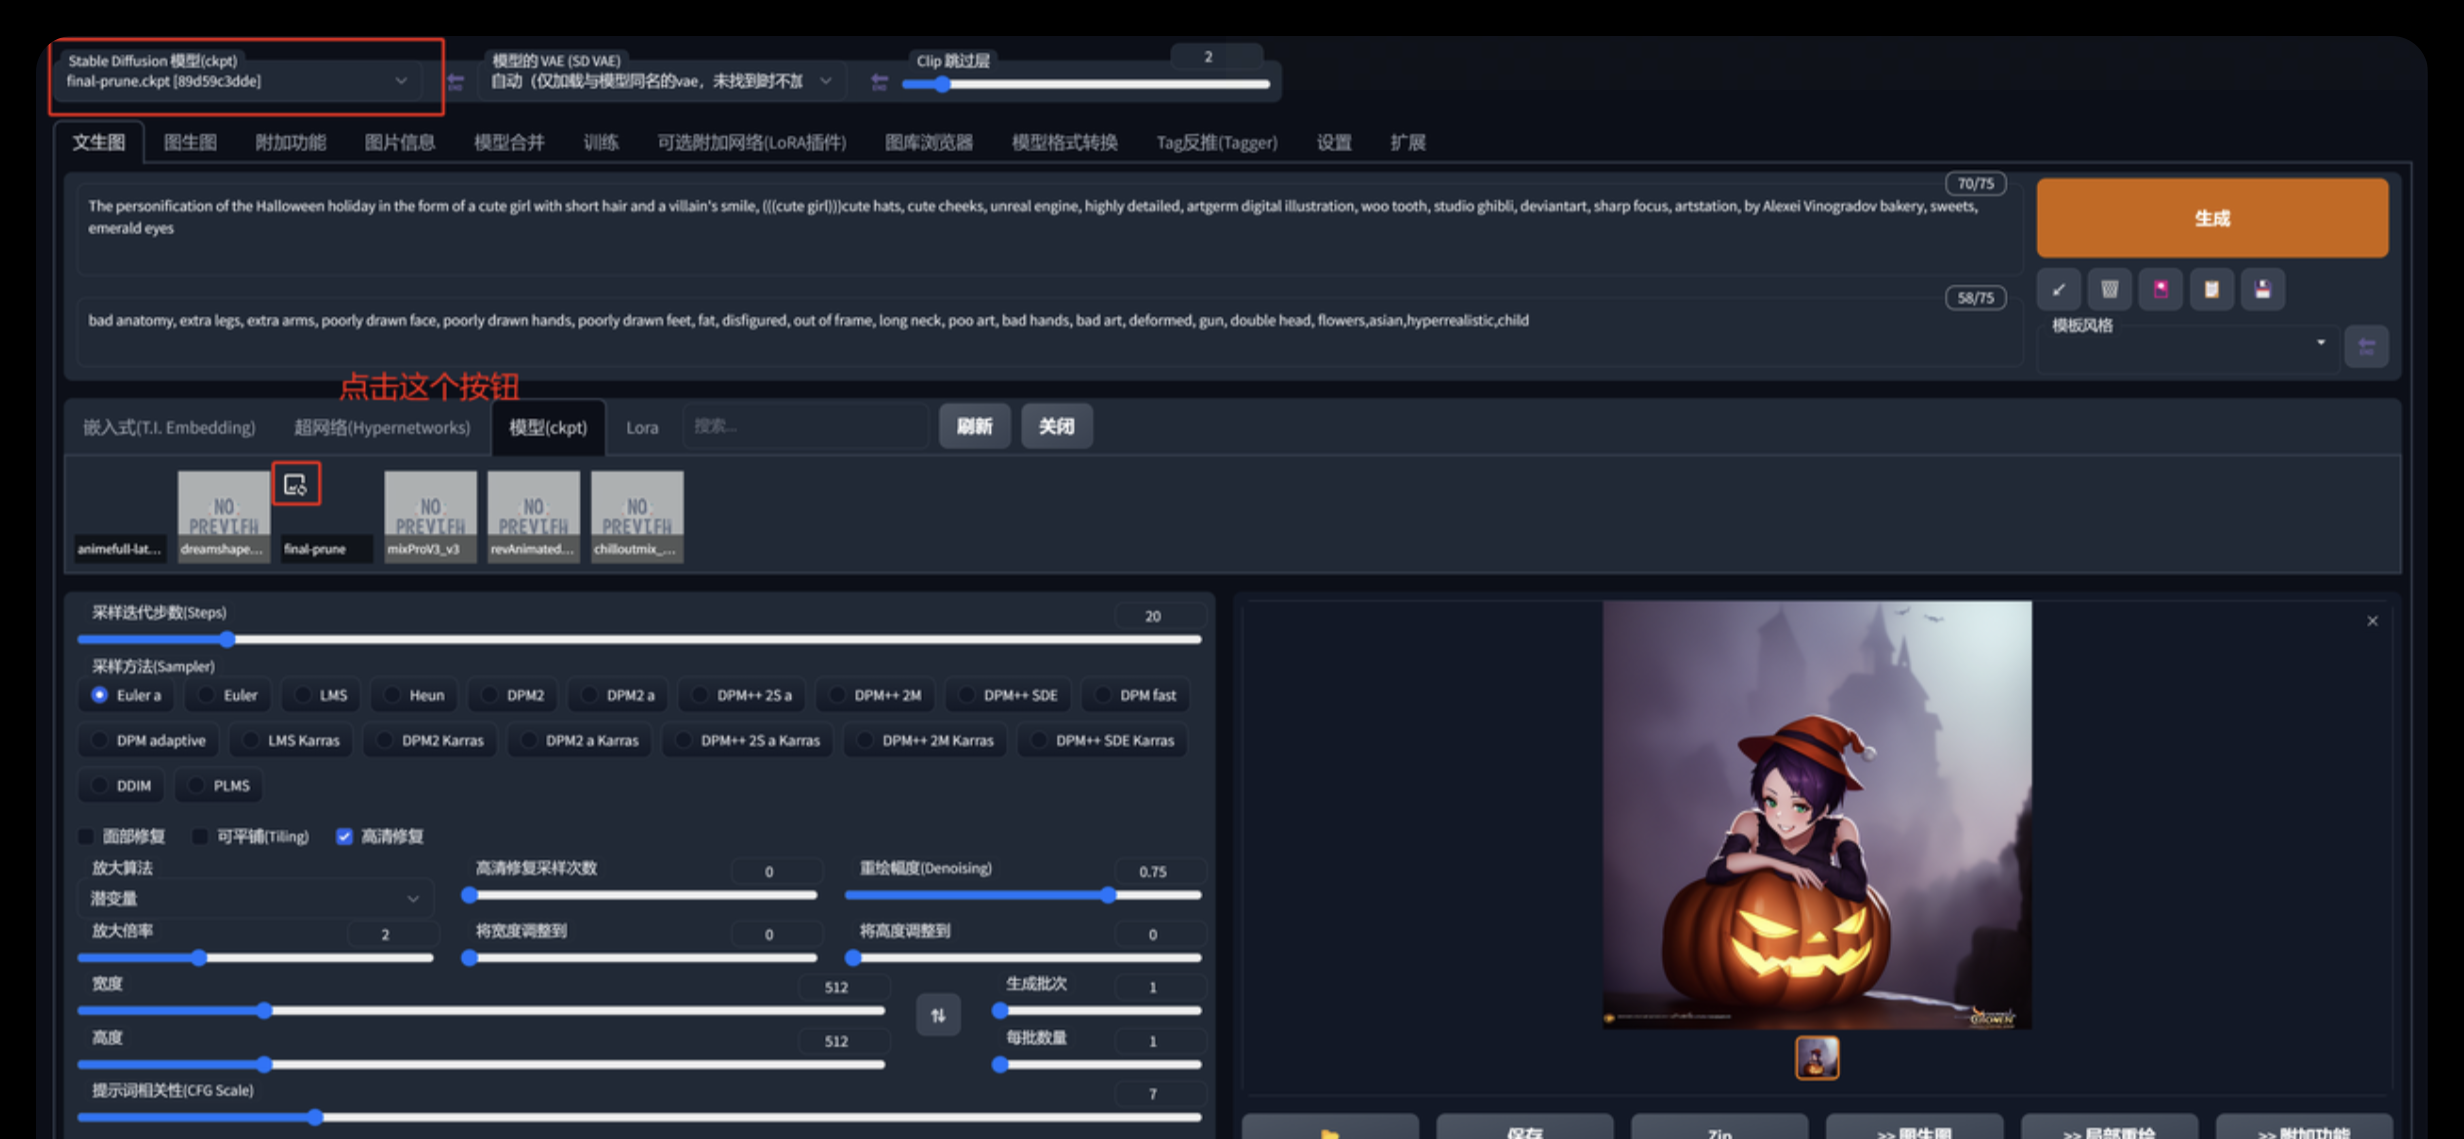Click the refresh icon next to checkpoint dropdown
Screen dimensions: 2464x1139
click(x=456, y=82)
